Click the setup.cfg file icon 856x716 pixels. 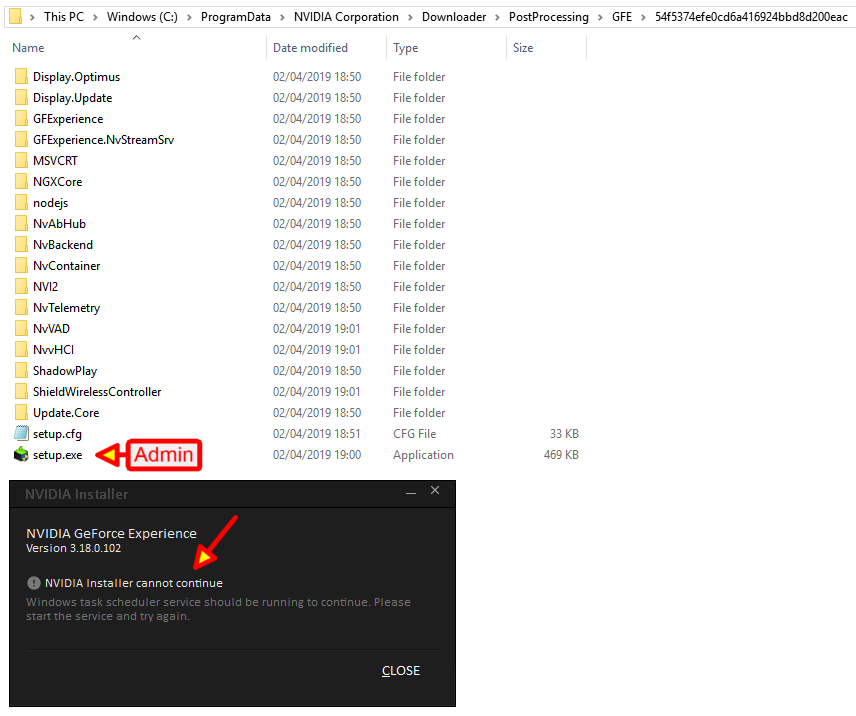click(x=21, y=433)
